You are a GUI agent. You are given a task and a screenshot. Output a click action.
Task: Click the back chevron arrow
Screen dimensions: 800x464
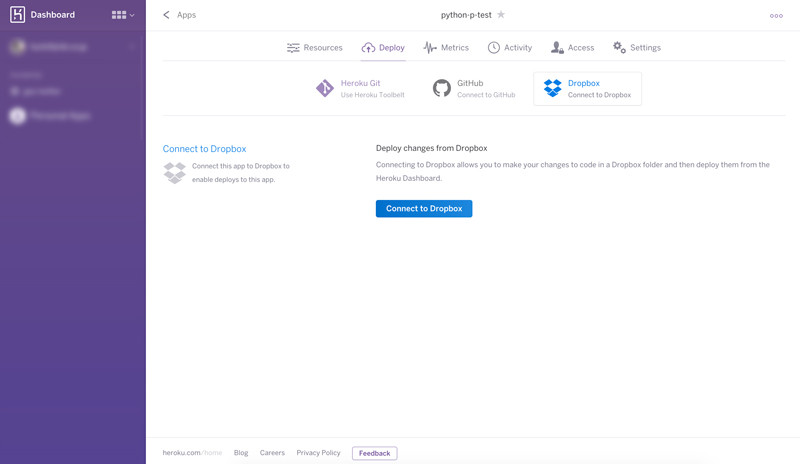pos(166,15)
